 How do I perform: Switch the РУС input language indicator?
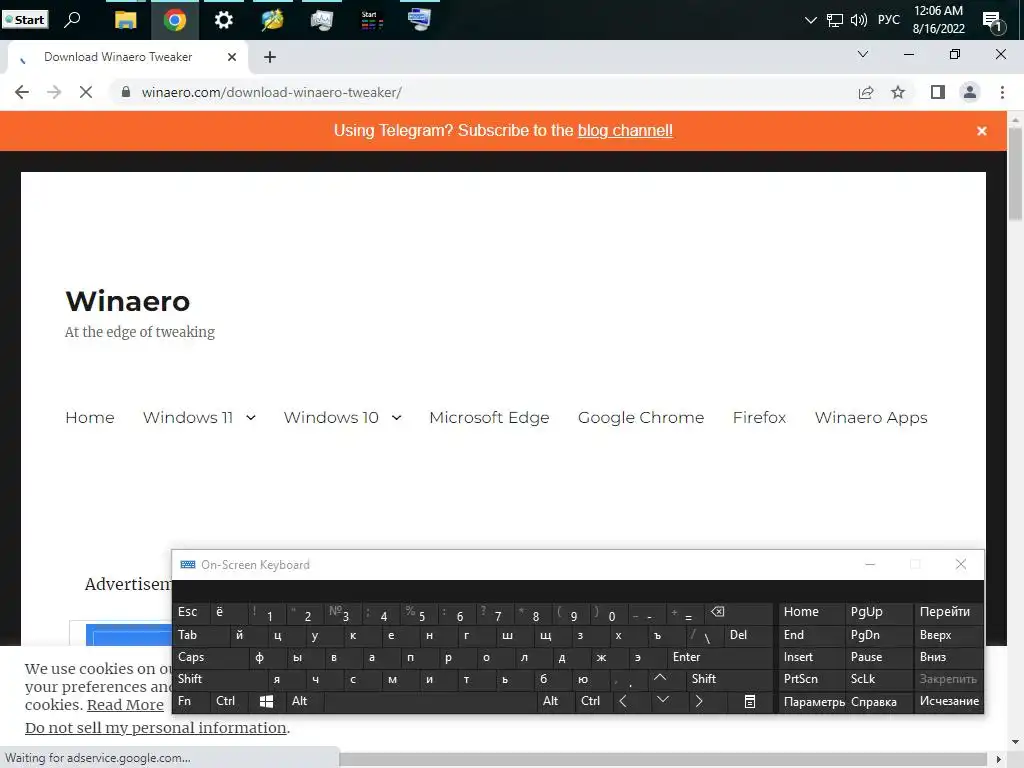[x=888, y=20]
